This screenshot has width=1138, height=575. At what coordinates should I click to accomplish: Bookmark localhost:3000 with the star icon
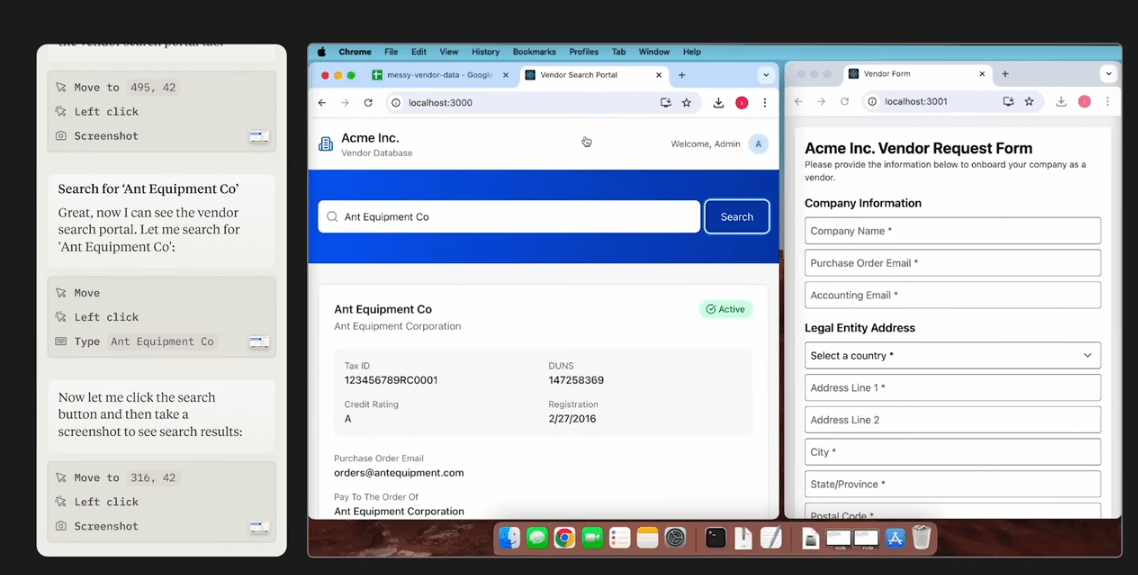687,103
